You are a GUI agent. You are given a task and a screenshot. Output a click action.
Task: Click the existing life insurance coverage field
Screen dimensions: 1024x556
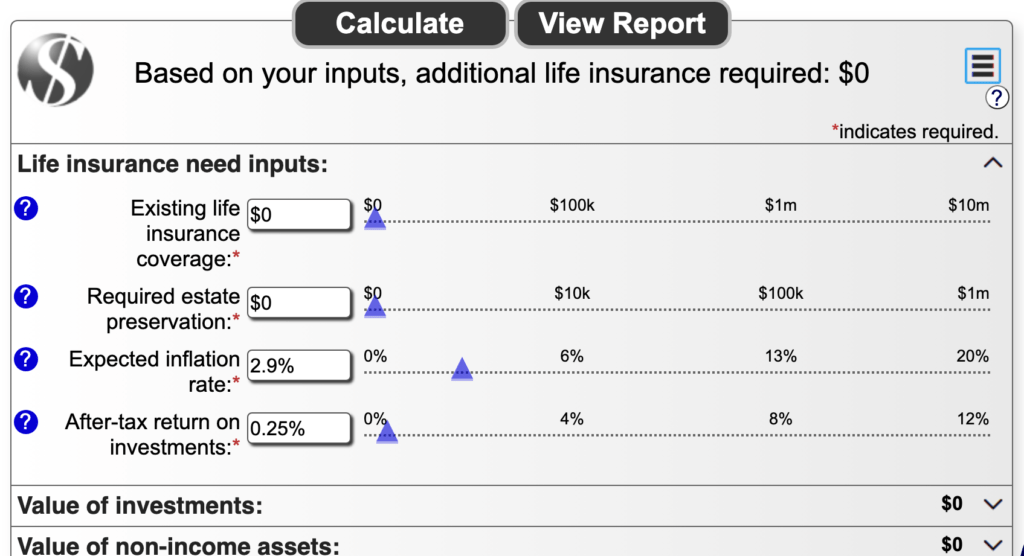(x=299, y=214)
